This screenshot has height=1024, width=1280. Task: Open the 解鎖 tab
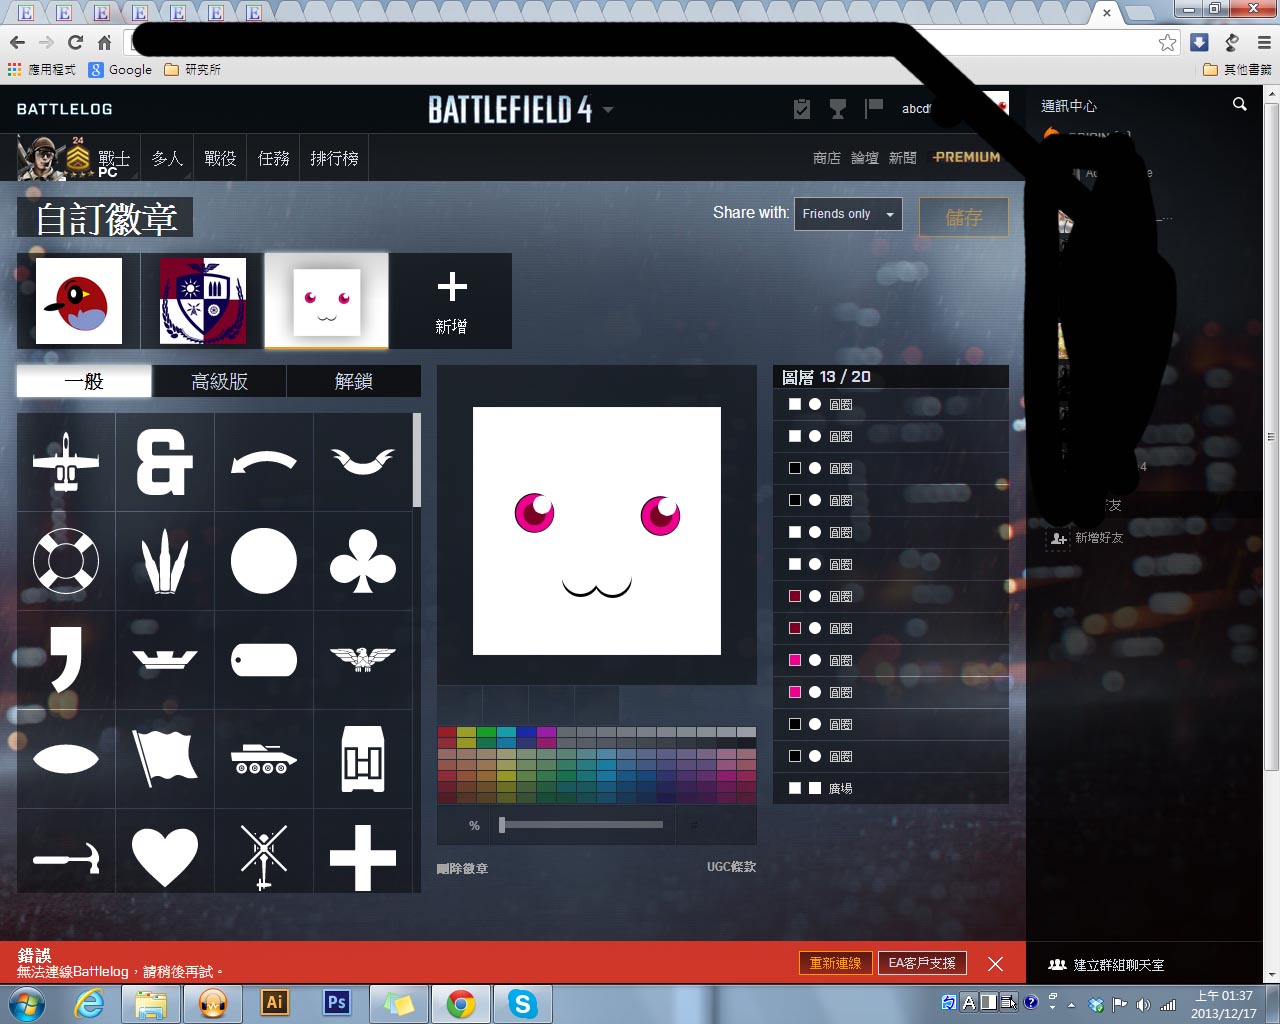coord(353,381)
